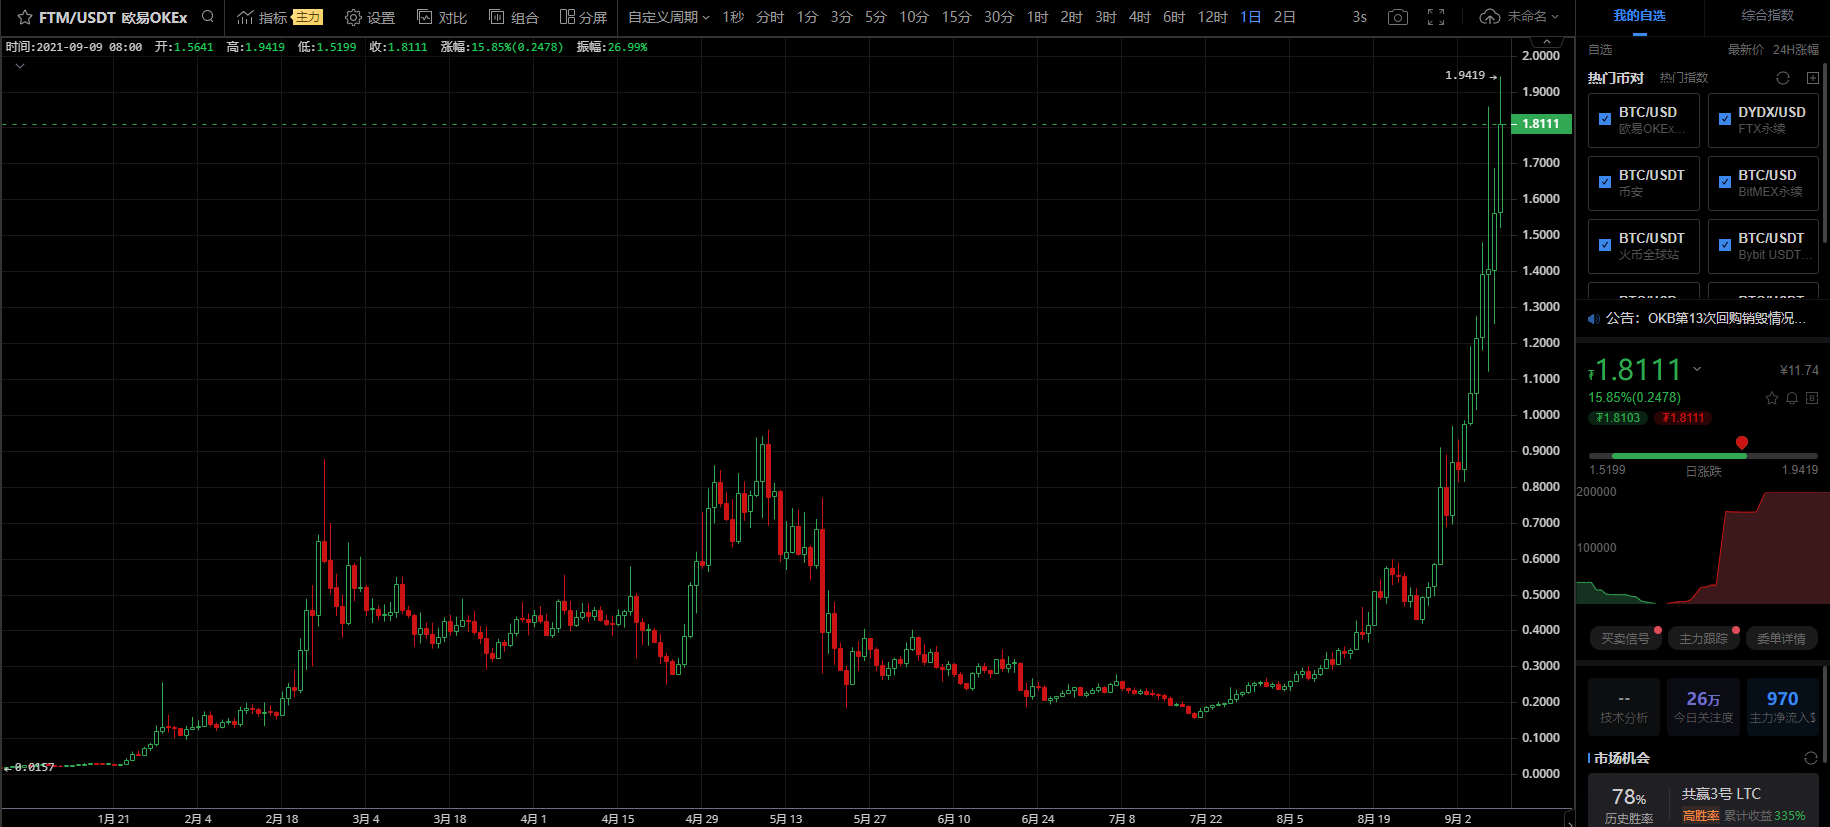Click the 对比 compare icon
The height and width of the screenshot is (827, 1830).
tap(425, 17)
